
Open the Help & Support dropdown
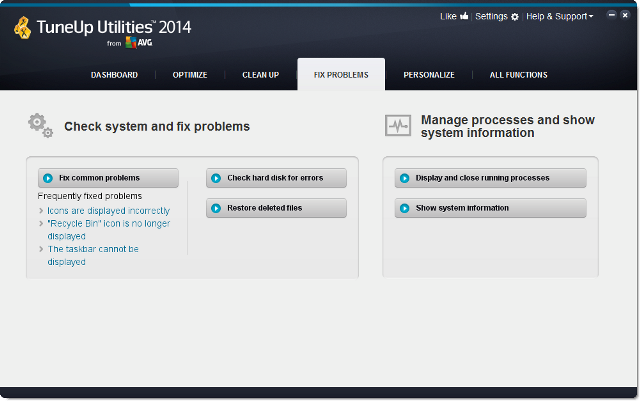[559, 16]
